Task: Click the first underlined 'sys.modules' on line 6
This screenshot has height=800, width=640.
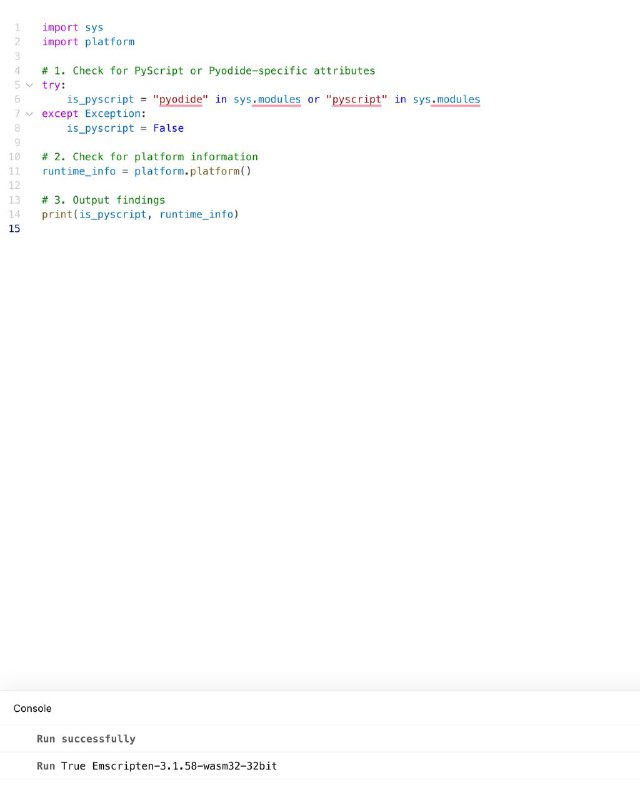Action: point(267,99)
